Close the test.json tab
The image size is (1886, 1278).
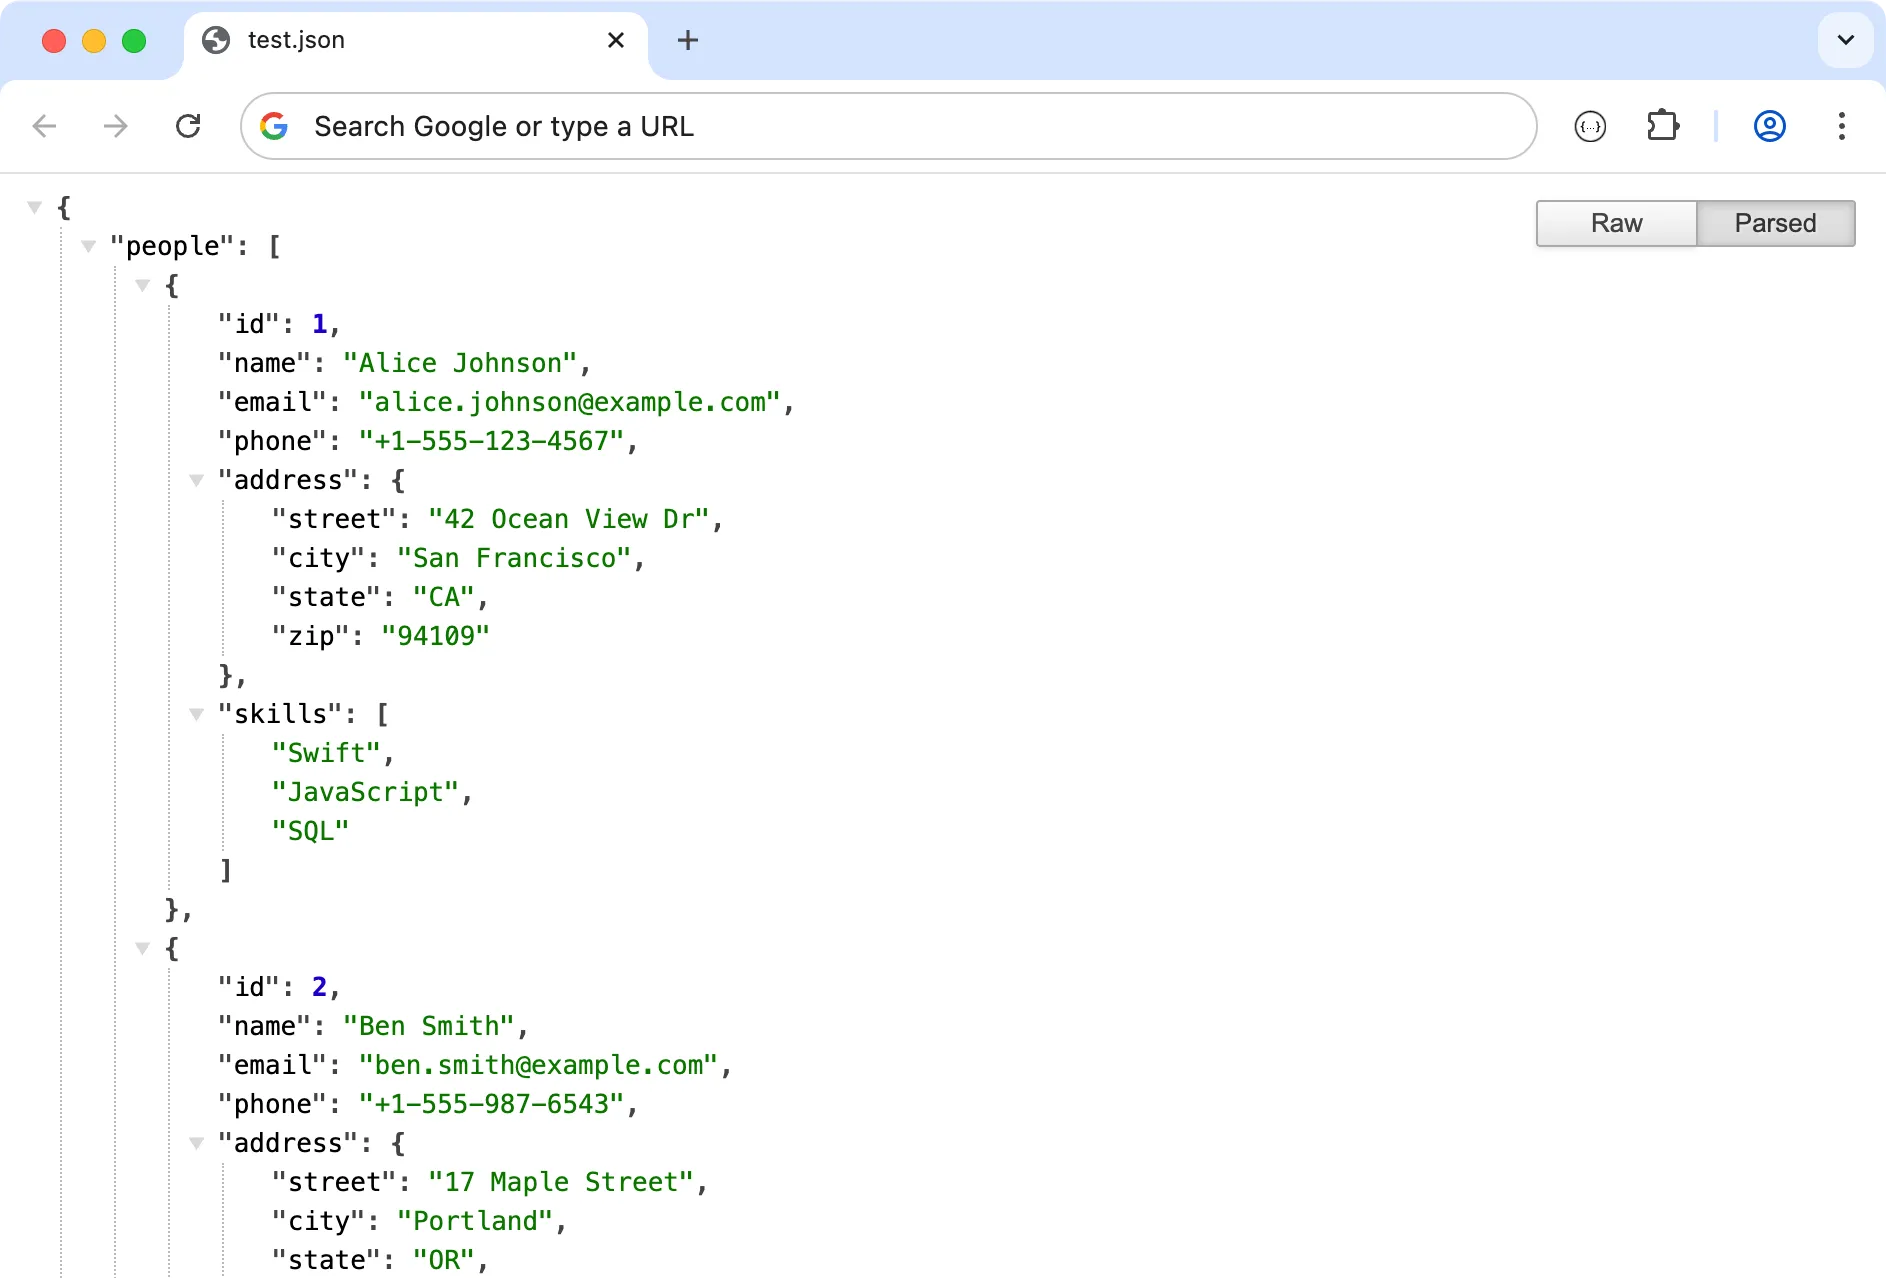pyautogui.click(x=616, y=40)
